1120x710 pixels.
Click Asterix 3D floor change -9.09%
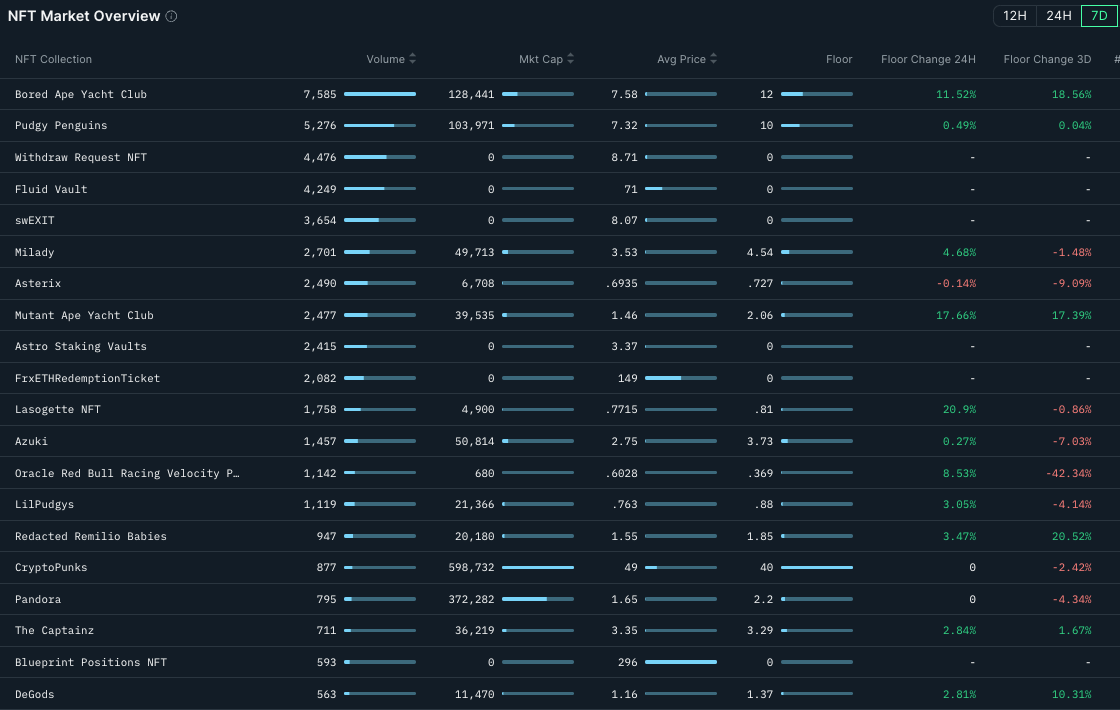1071,284
